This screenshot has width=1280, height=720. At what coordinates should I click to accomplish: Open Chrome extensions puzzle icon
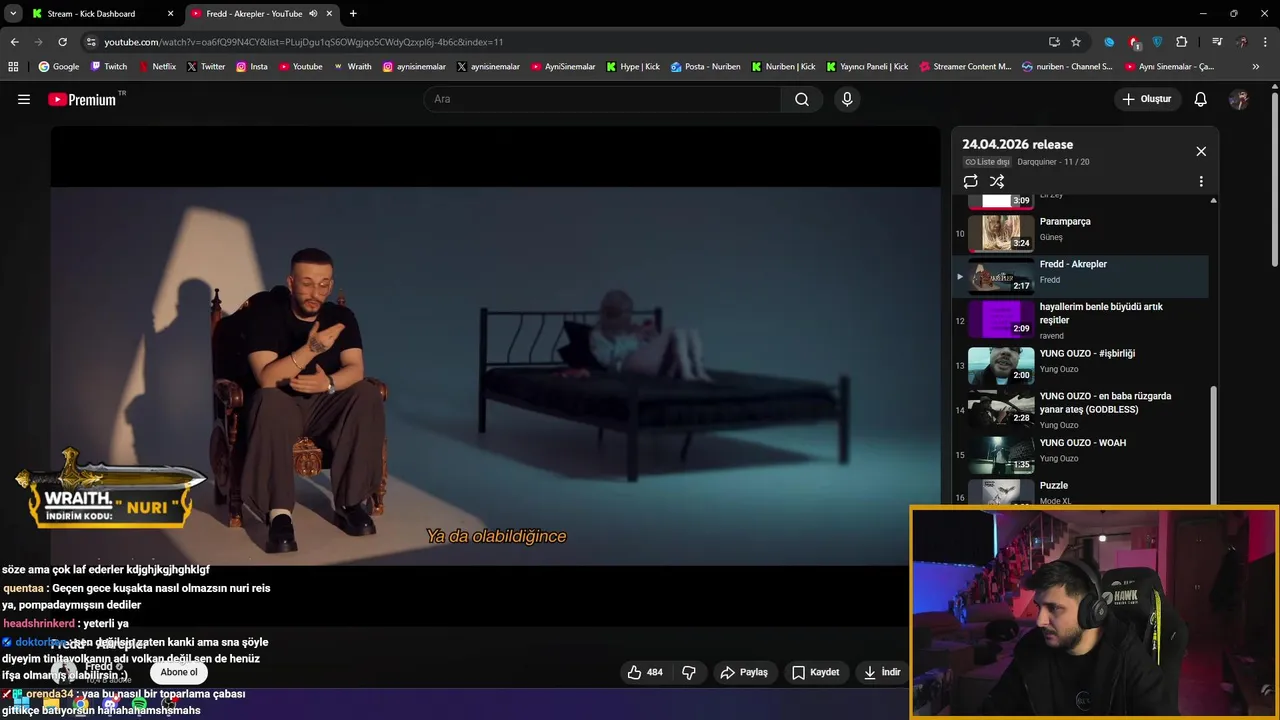click(x=1181, y=42)
